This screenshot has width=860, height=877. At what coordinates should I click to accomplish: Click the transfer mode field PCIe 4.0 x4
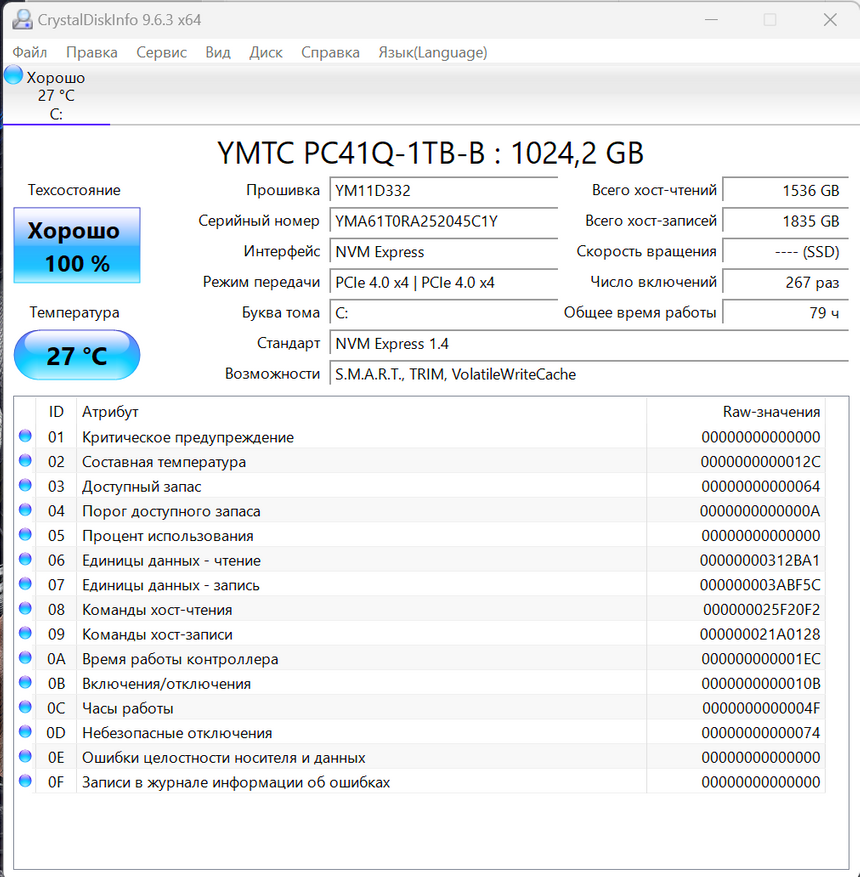[x=443, y=282]
